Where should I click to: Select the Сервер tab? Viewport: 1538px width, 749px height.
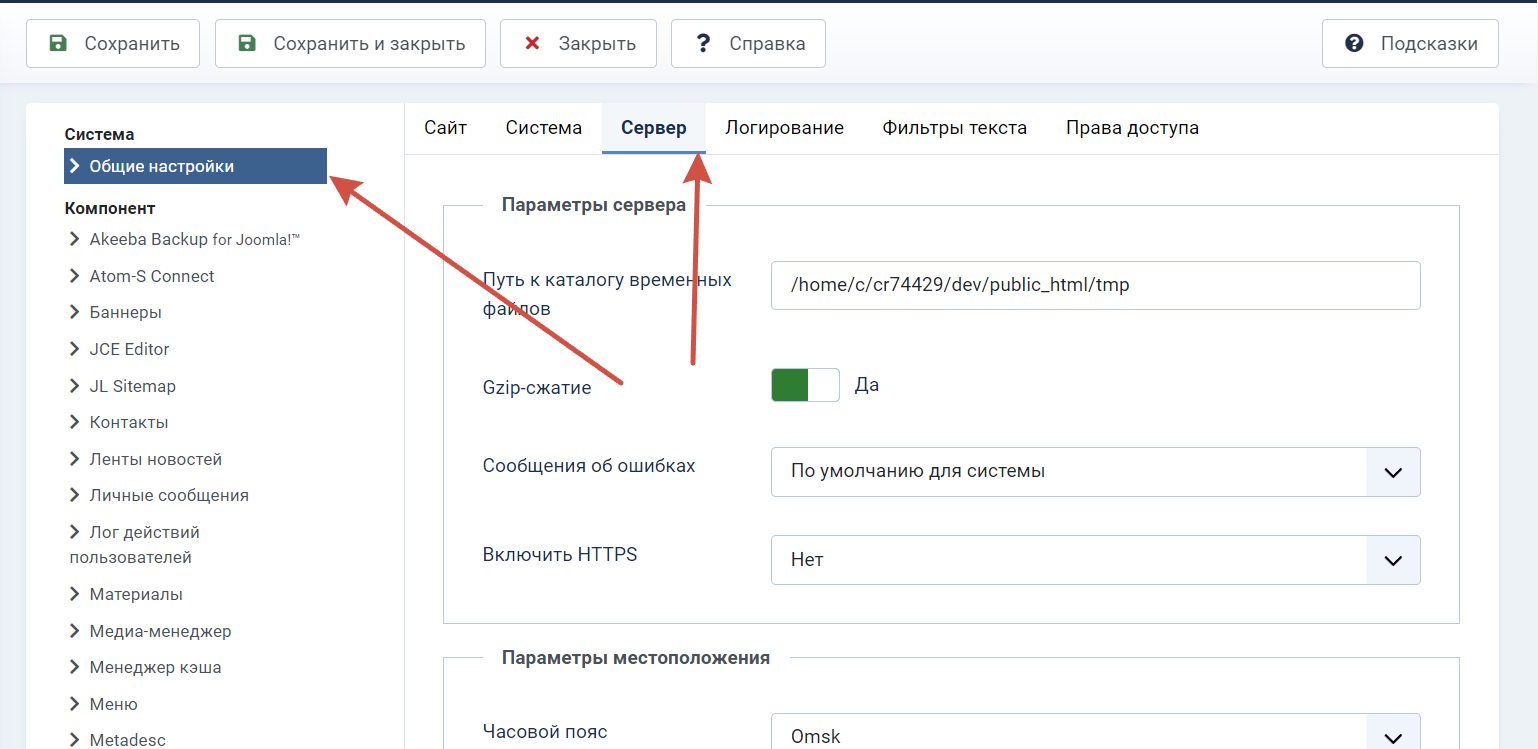pos(654,128)
